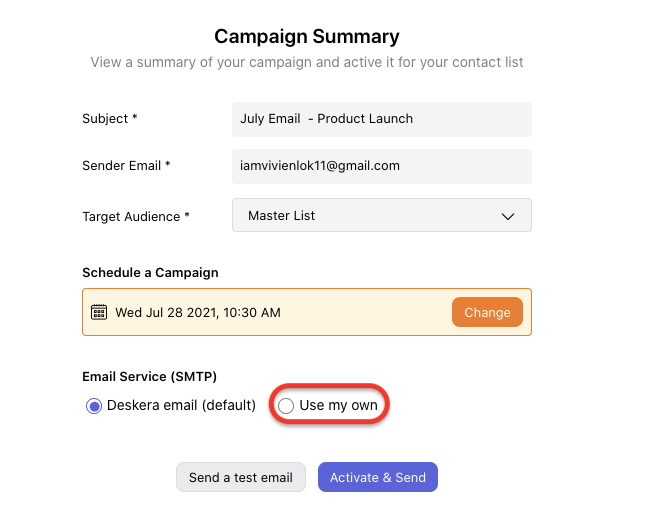Click the Target Audience field label

(x=136, y=216)
